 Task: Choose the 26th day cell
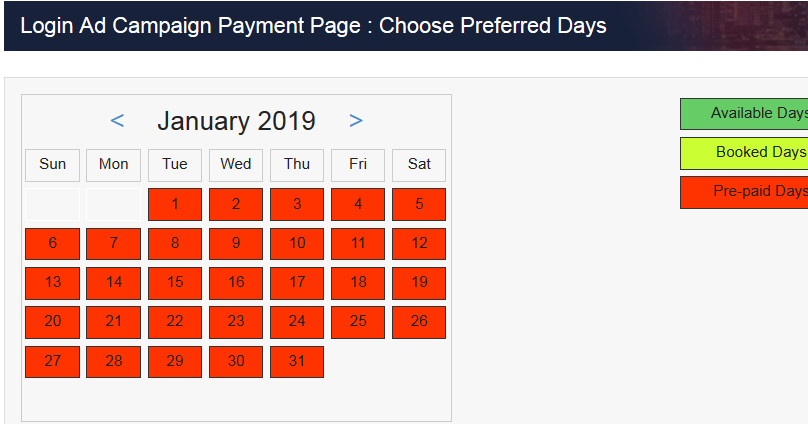point(419,322)
